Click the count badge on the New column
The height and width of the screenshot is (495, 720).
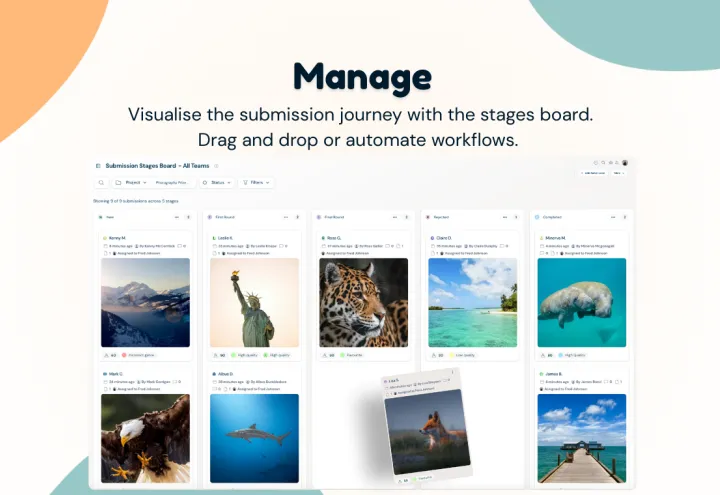188,217
